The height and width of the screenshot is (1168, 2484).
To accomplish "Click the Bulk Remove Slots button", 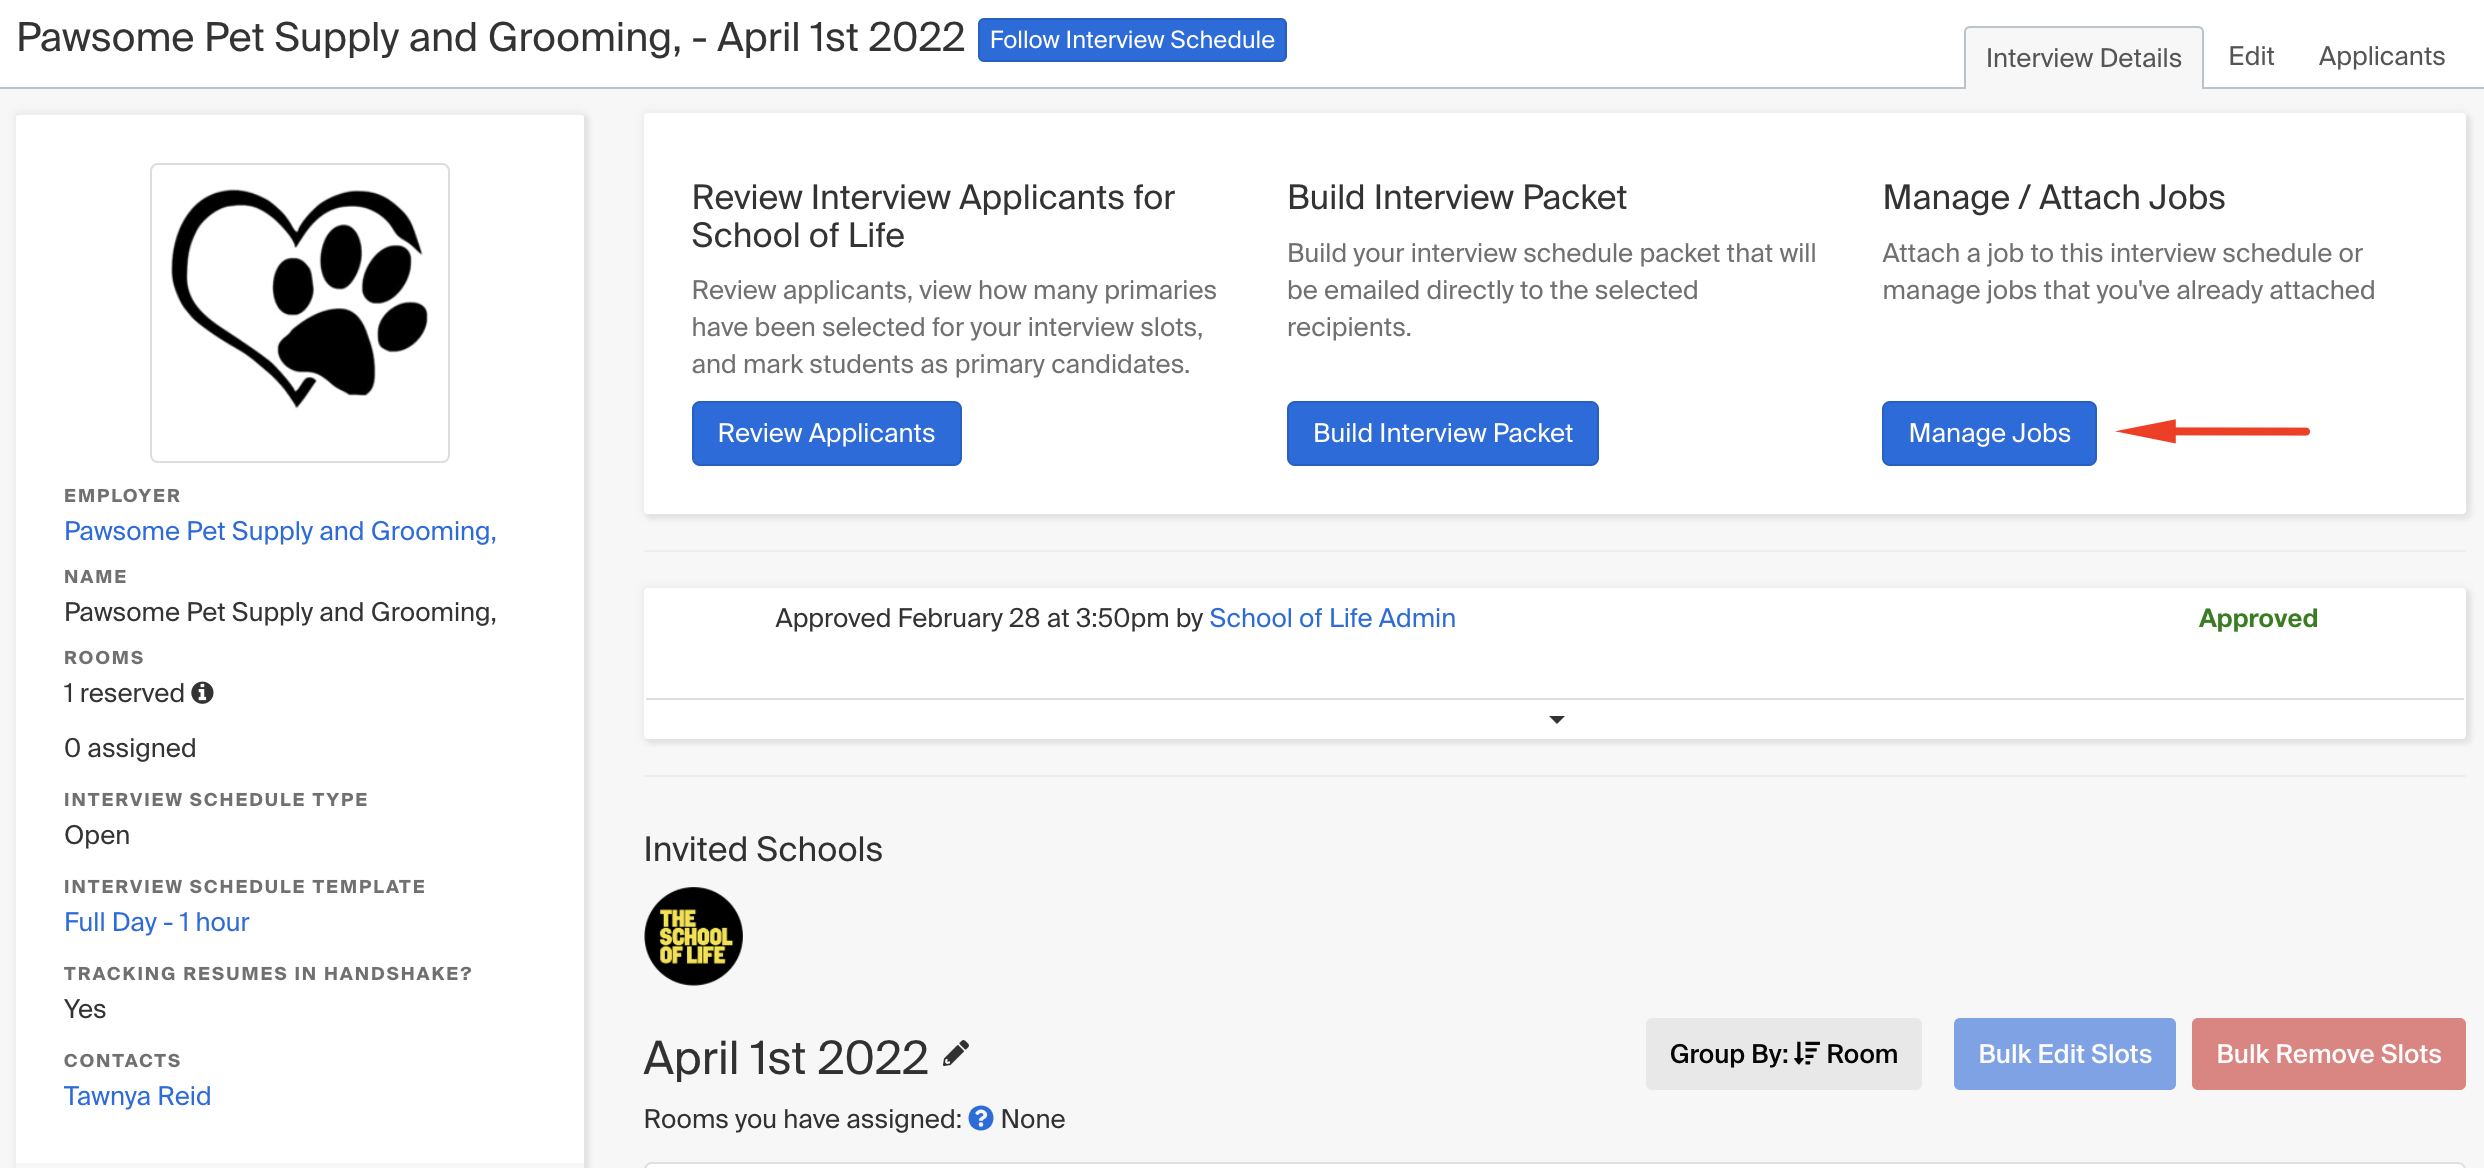I will (2328, 1054).
